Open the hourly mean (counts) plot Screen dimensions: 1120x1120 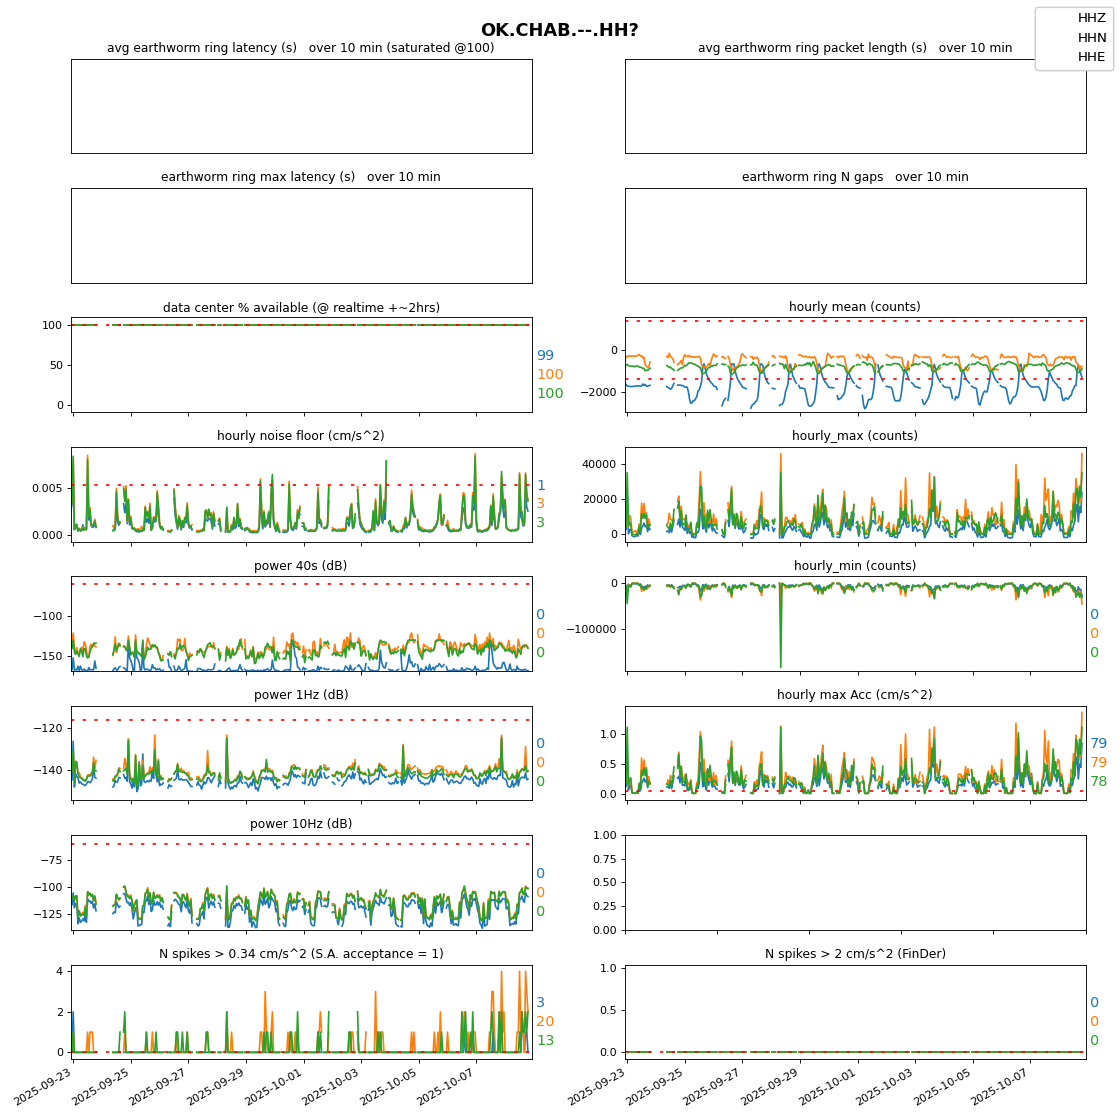855,365
